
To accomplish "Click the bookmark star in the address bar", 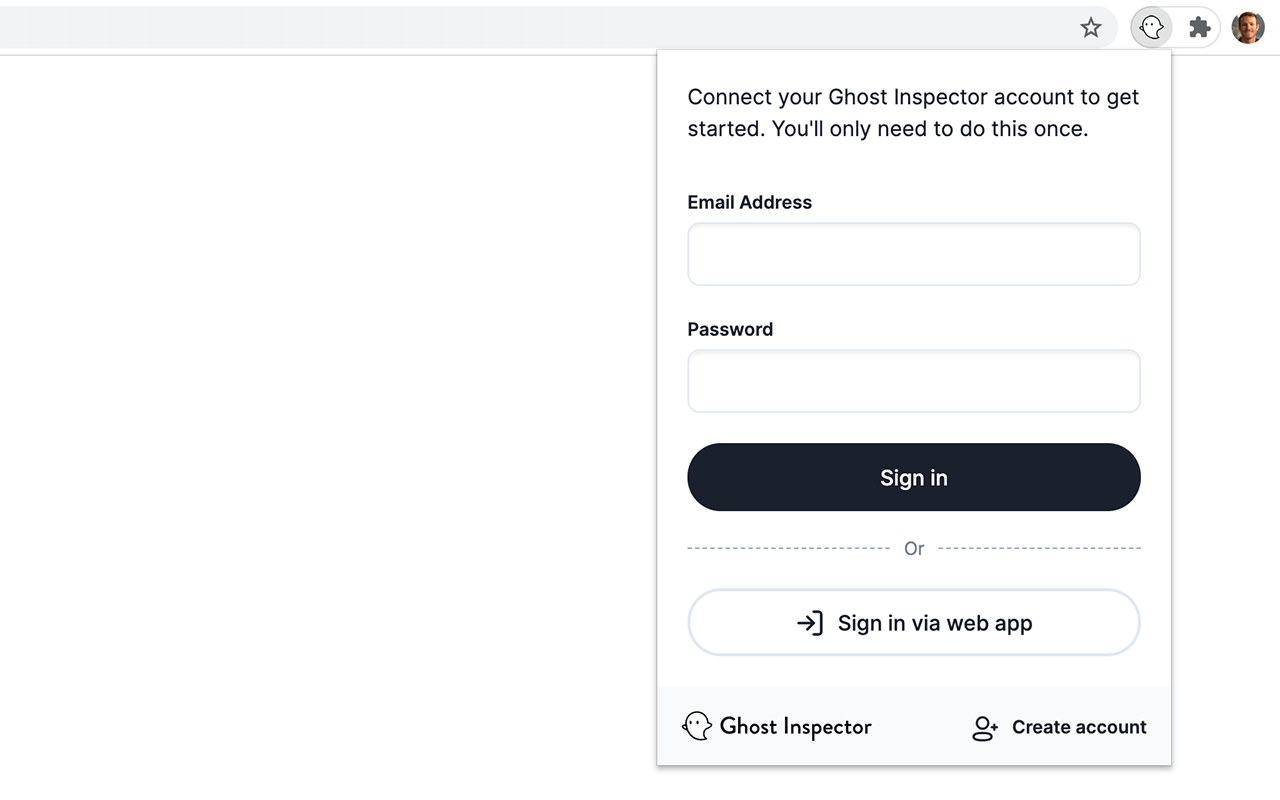I will pyautogui.click(x=1090, y=27).
